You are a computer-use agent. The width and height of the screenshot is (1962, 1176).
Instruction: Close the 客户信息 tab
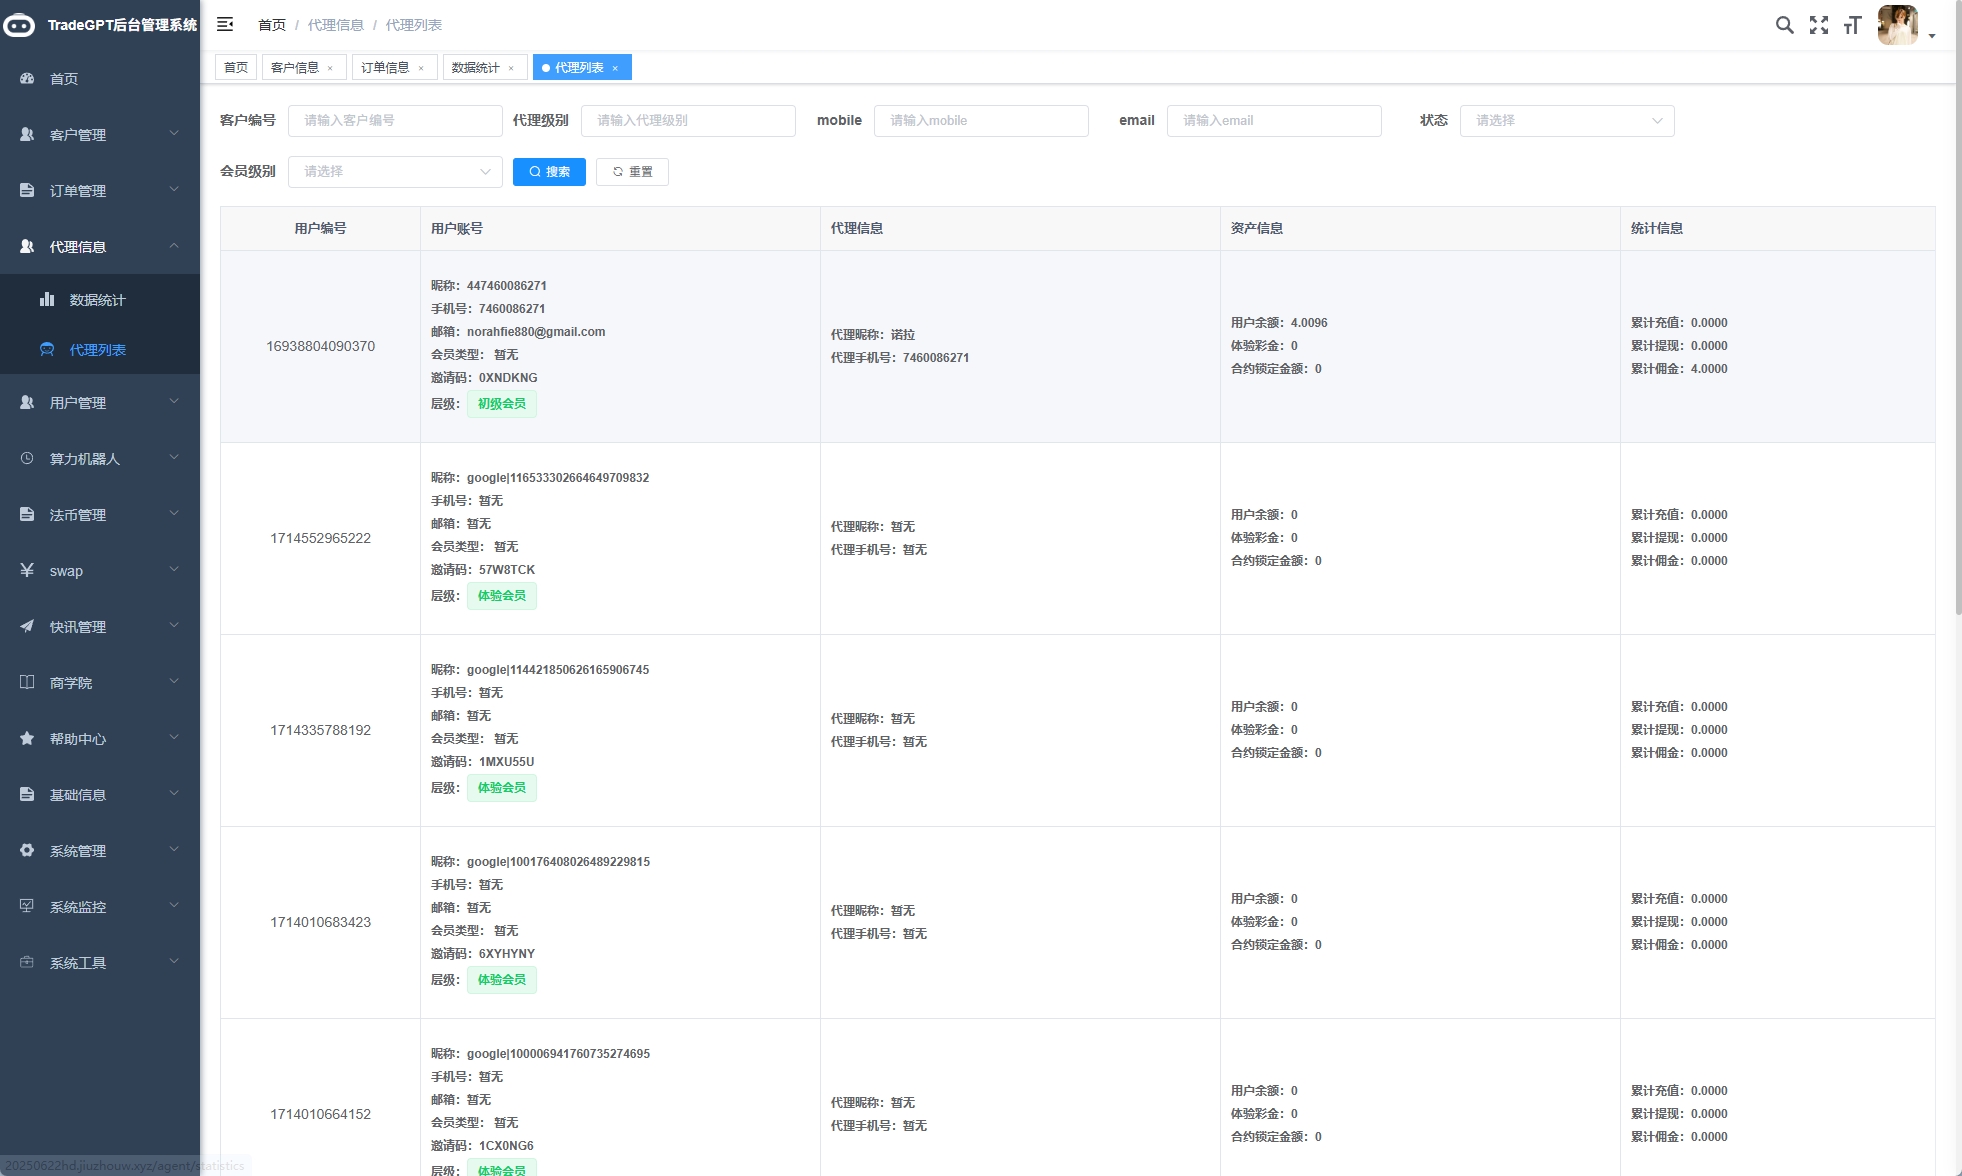(x=330, y=68)
